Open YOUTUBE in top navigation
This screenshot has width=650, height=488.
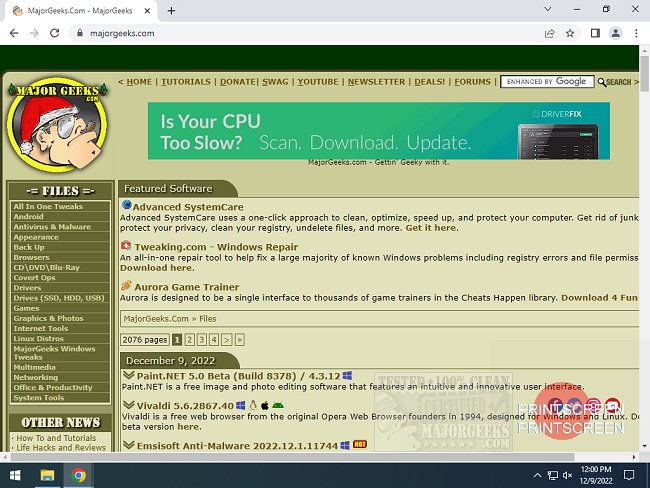[x=318, y=82]
